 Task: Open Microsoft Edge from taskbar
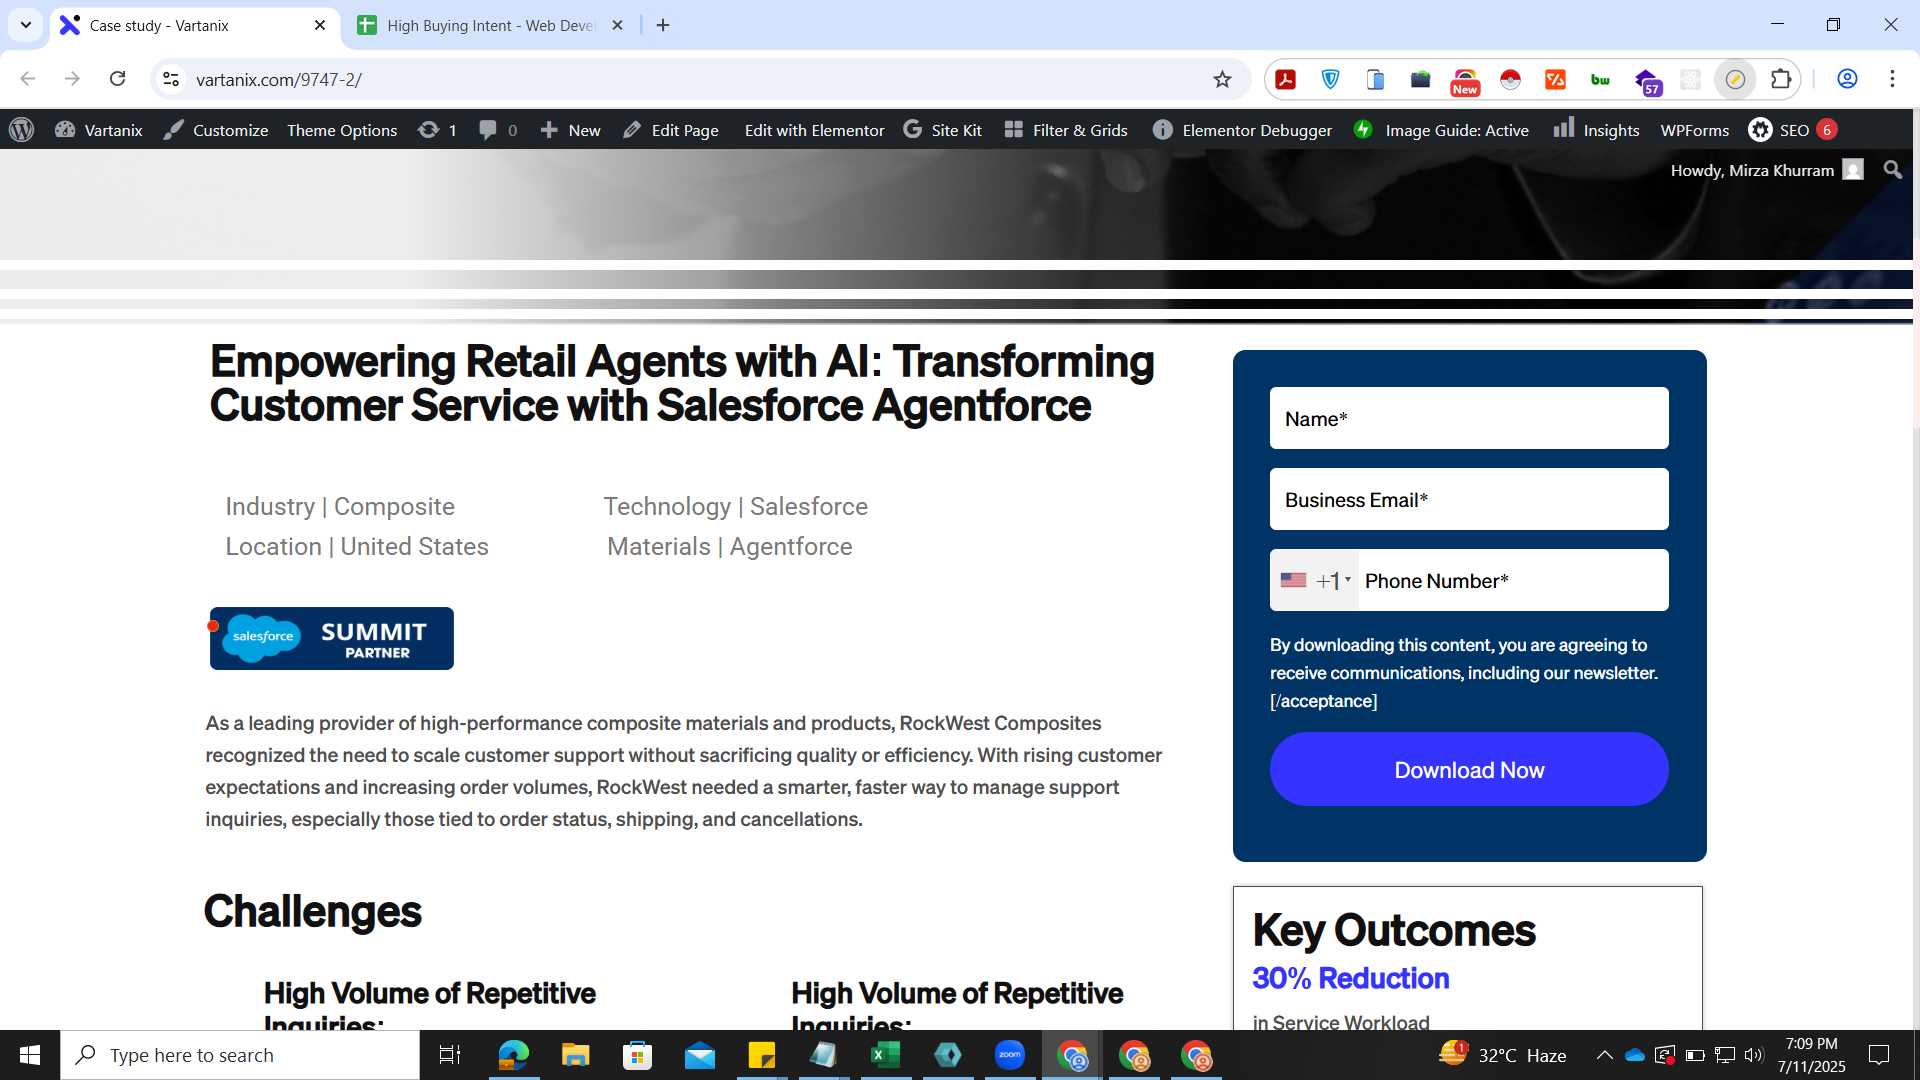[513, 1055]
